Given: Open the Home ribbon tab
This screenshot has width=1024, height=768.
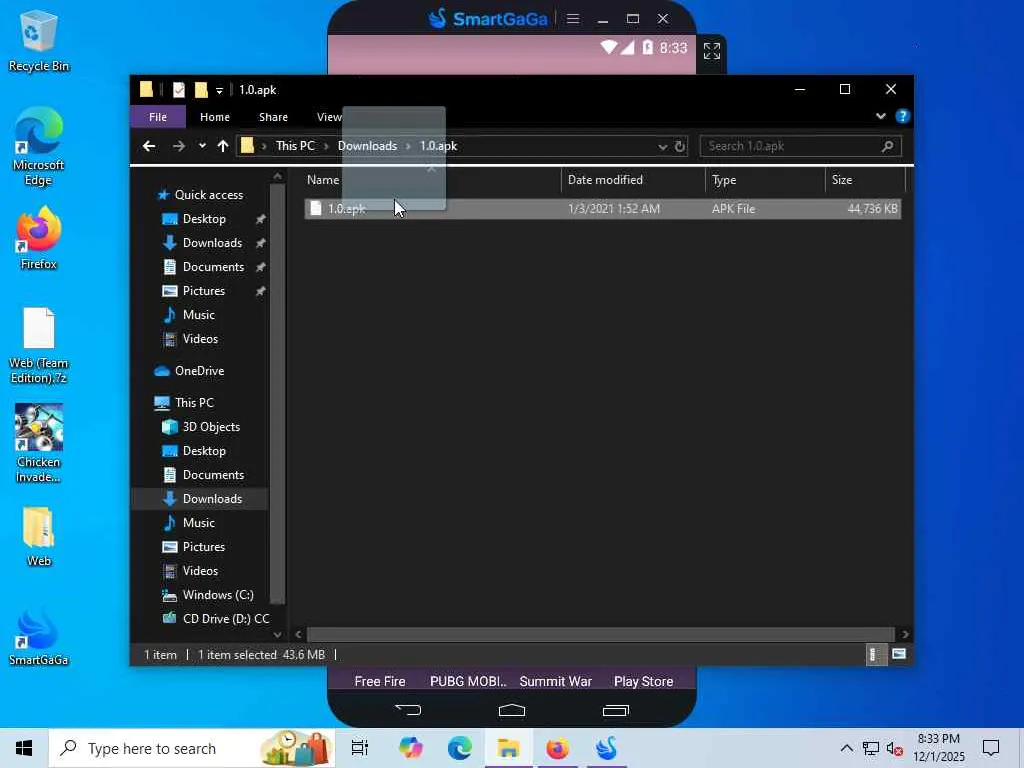Looking at the screenshot, I should tap(215, 117).
